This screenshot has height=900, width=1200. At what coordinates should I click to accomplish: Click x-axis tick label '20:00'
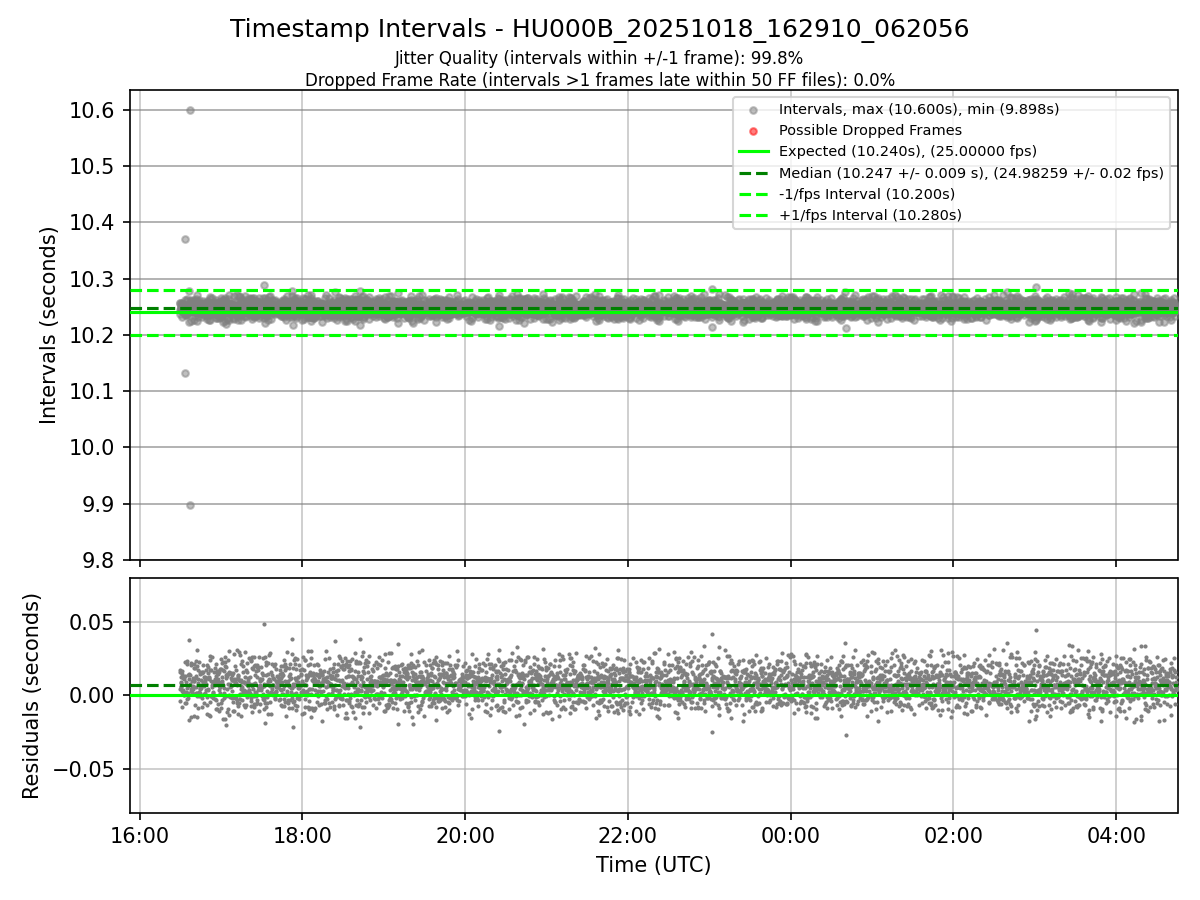coord(465,835)
